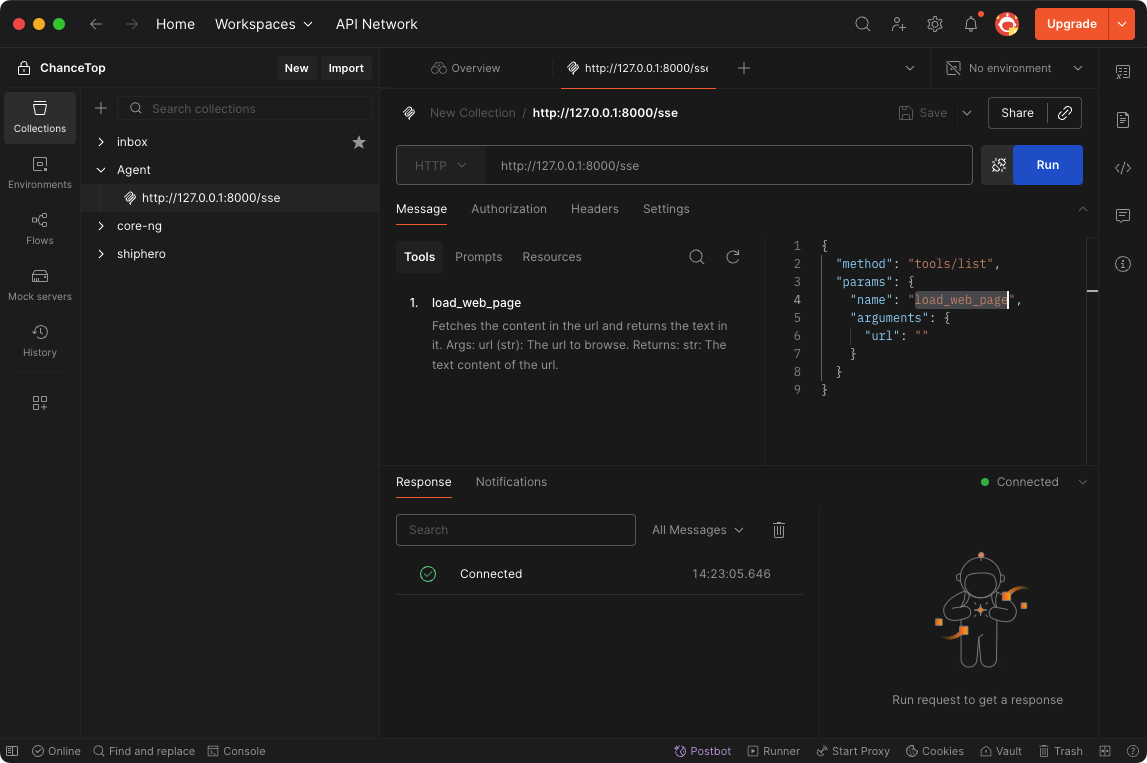1147x763 pixels.
Task: Switch to the Authorization tab
Action: tap(509, 209)
